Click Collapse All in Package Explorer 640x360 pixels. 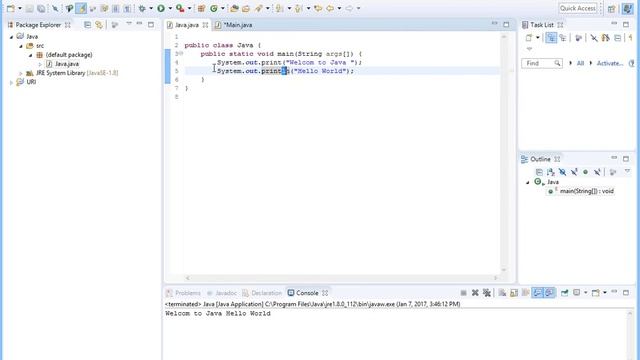pyautogui.click(x=87, y=25)
